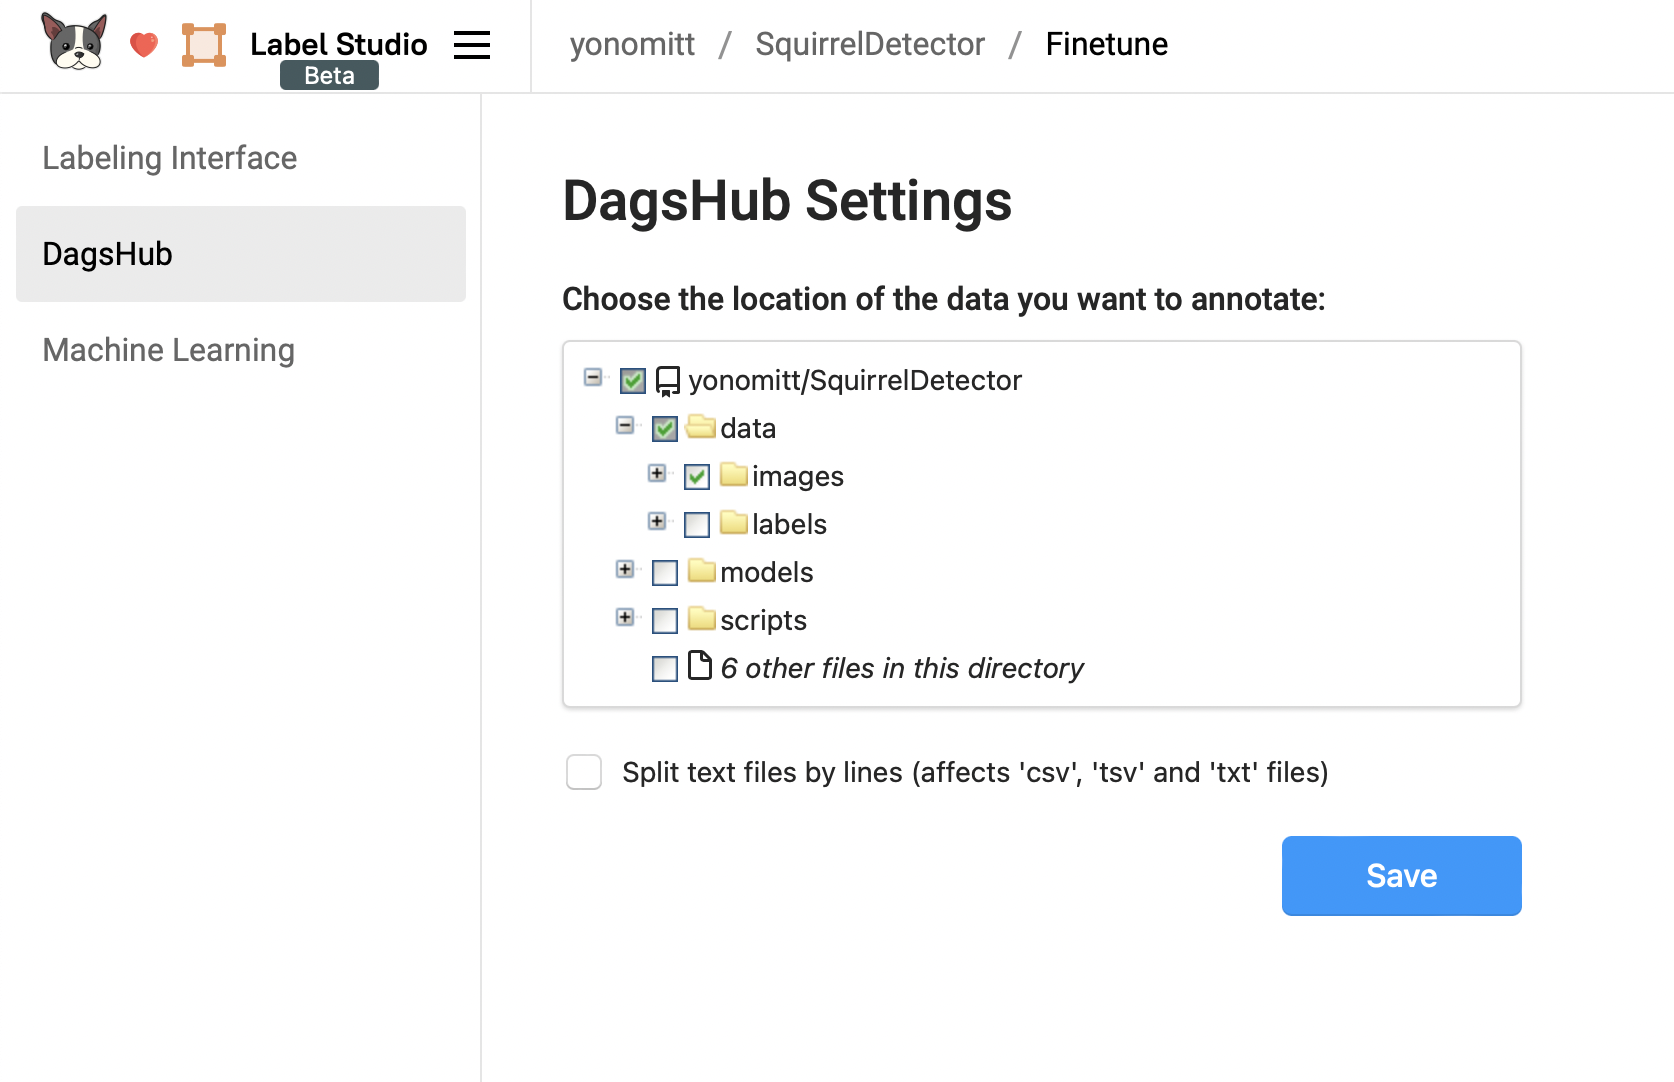Enable 'Split text files by lines'
The width and height of the screenshot is (1674, 1082).
(x=583, y=772)
